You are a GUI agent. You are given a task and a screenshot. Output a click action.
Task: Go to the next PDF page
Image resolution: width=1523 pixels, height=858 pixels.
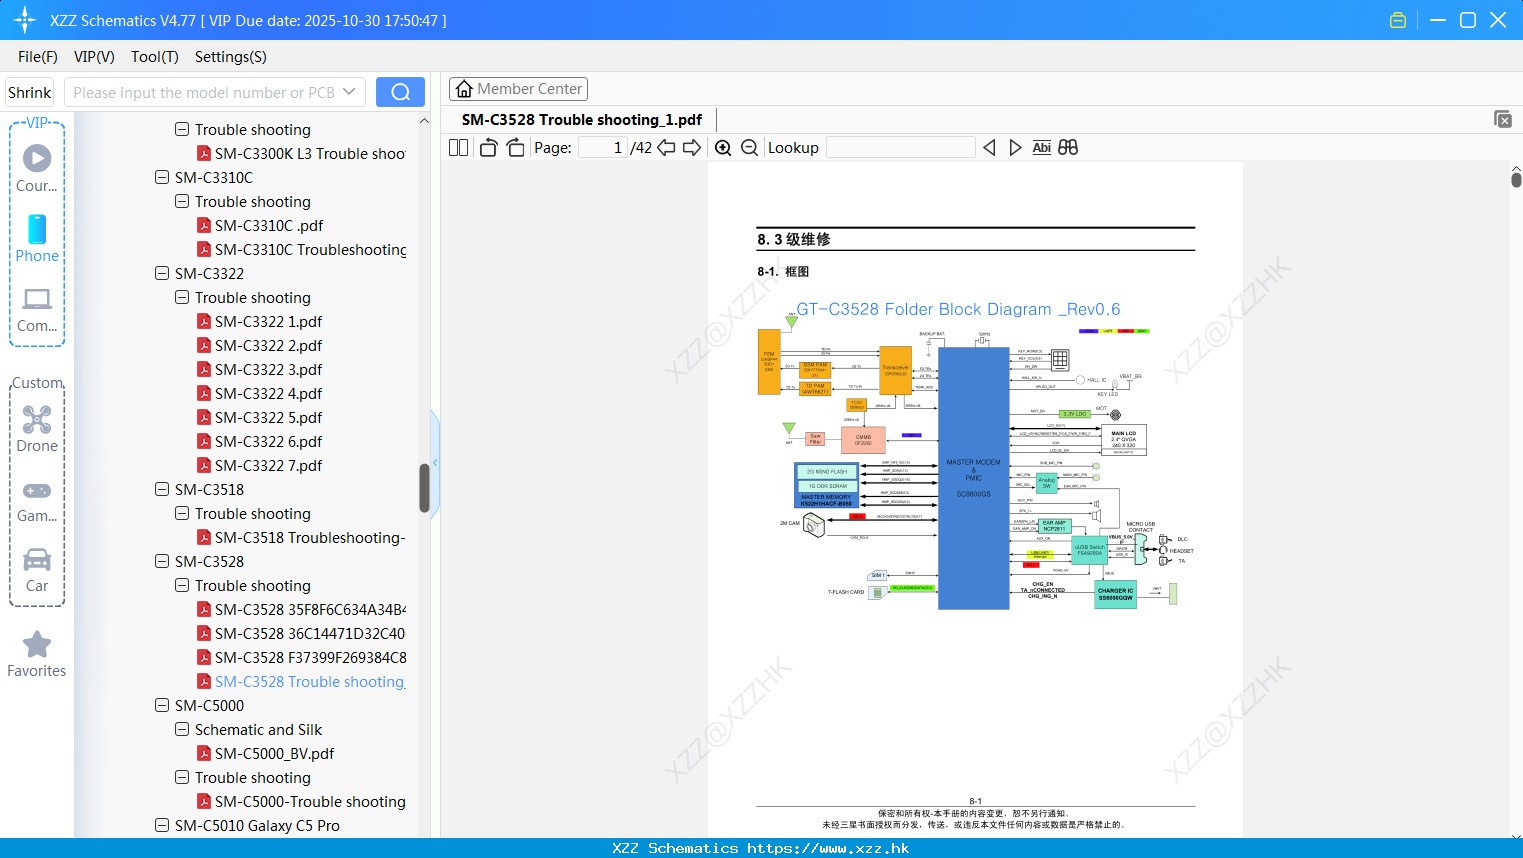click(692, 147)
